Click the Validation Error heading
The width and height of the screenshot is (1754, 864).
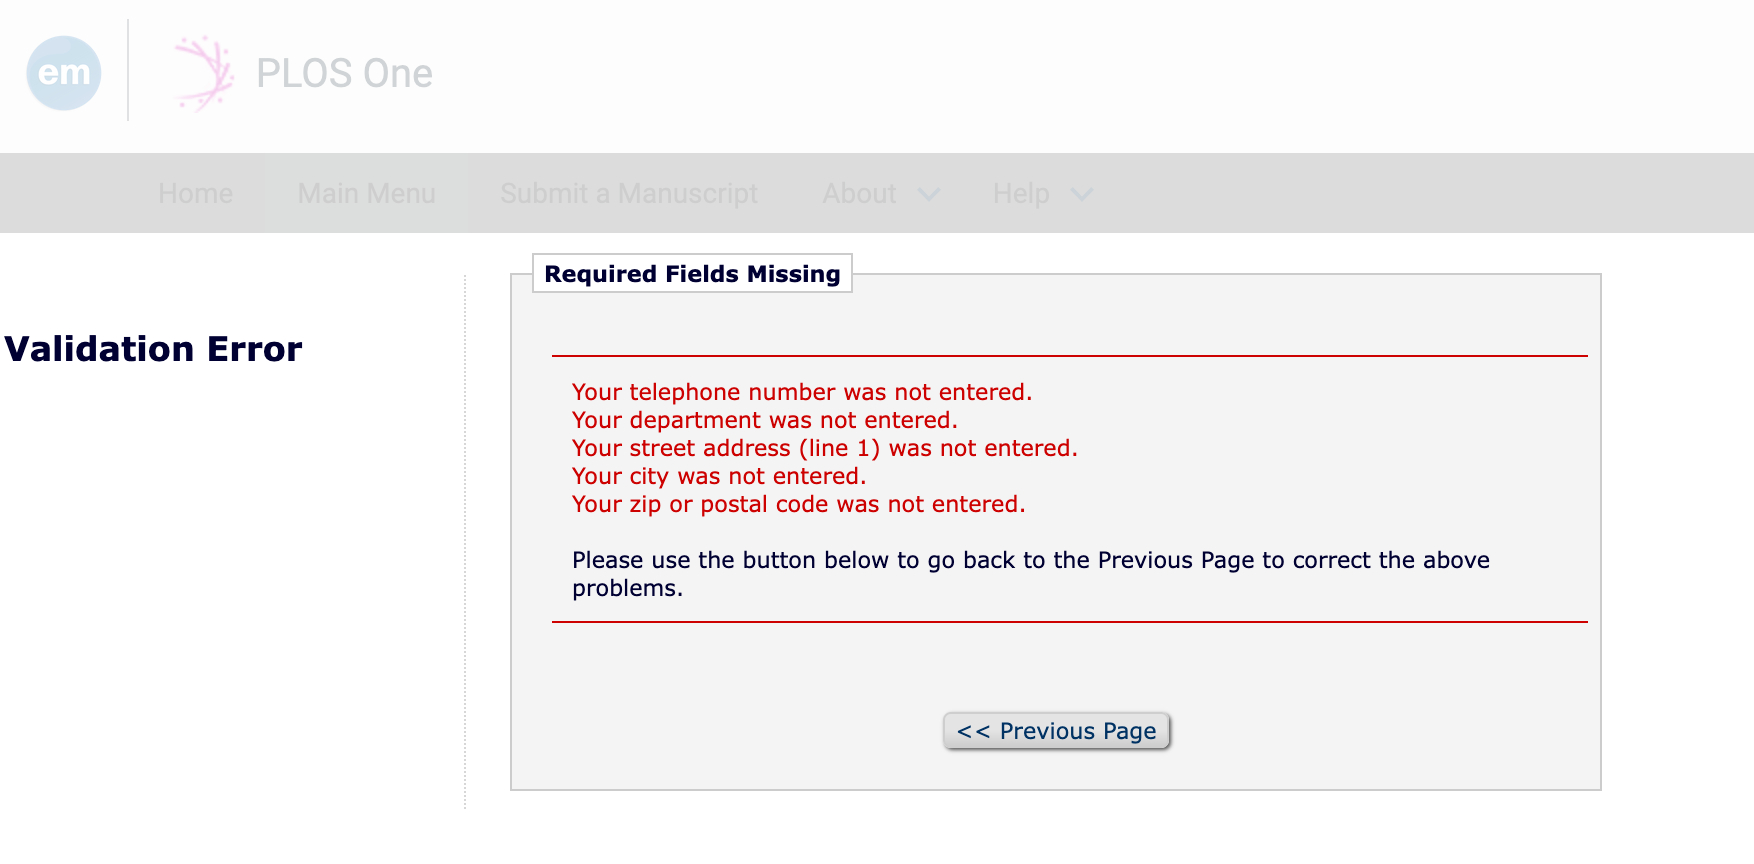153,349
